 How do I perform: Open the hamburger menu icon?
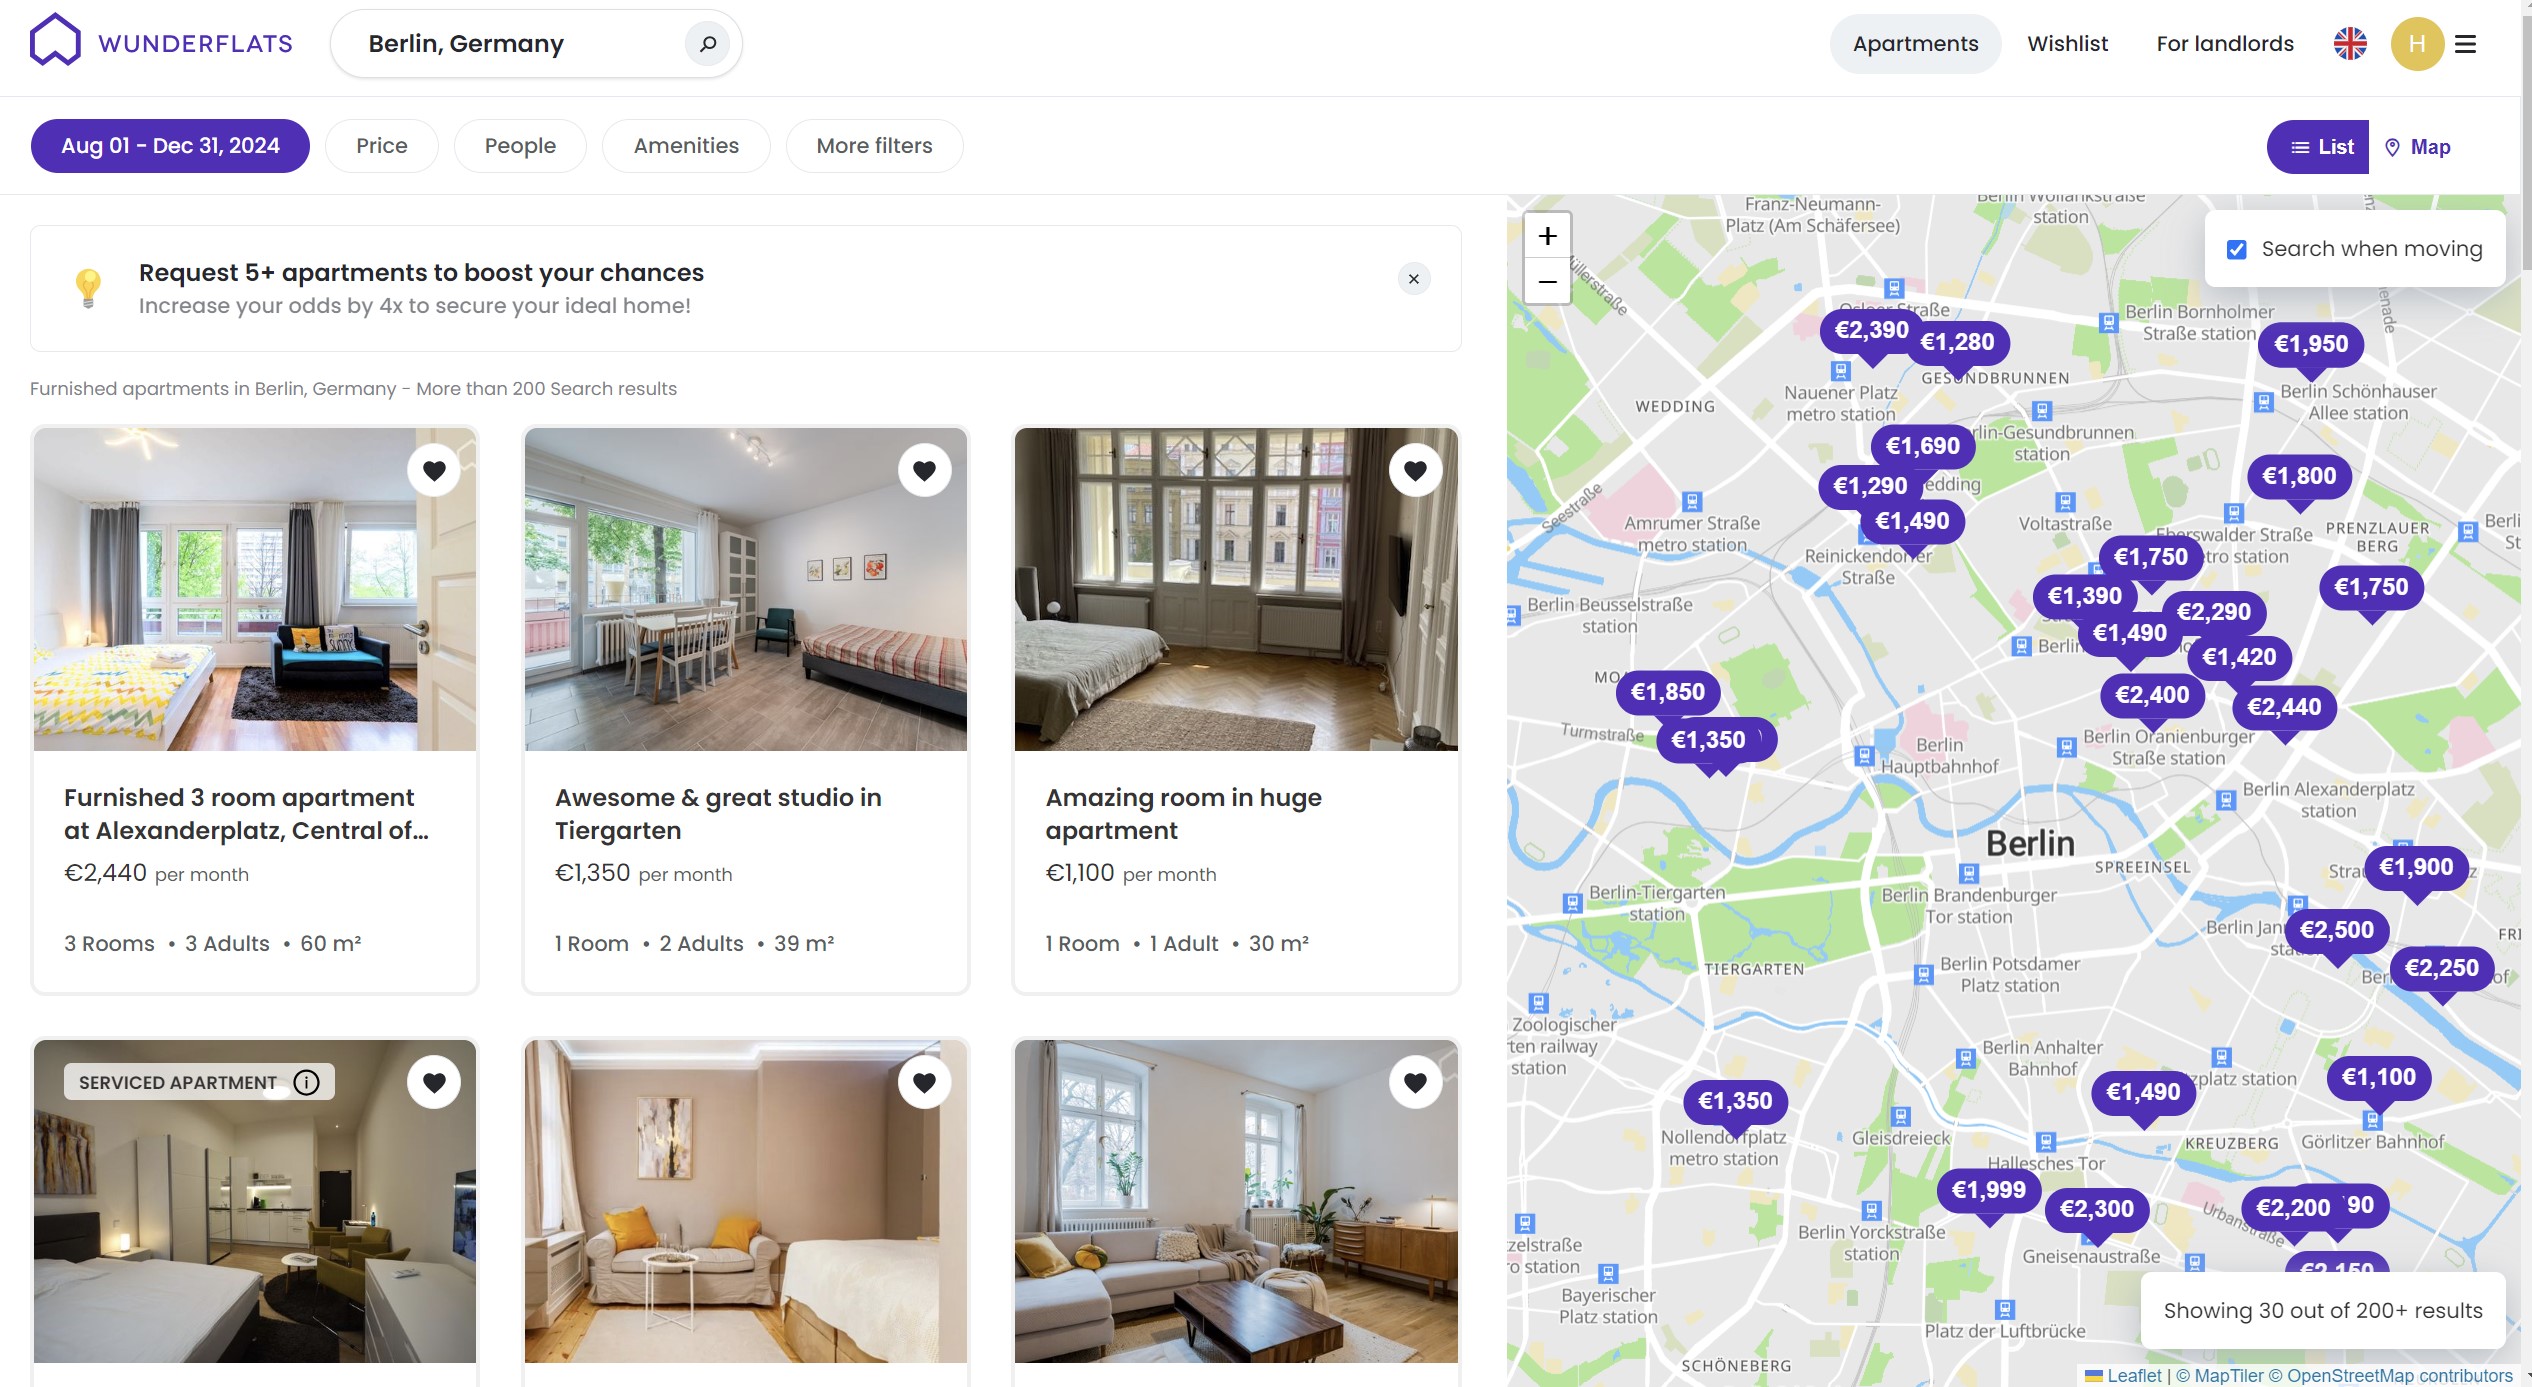tap(2465, 44)
